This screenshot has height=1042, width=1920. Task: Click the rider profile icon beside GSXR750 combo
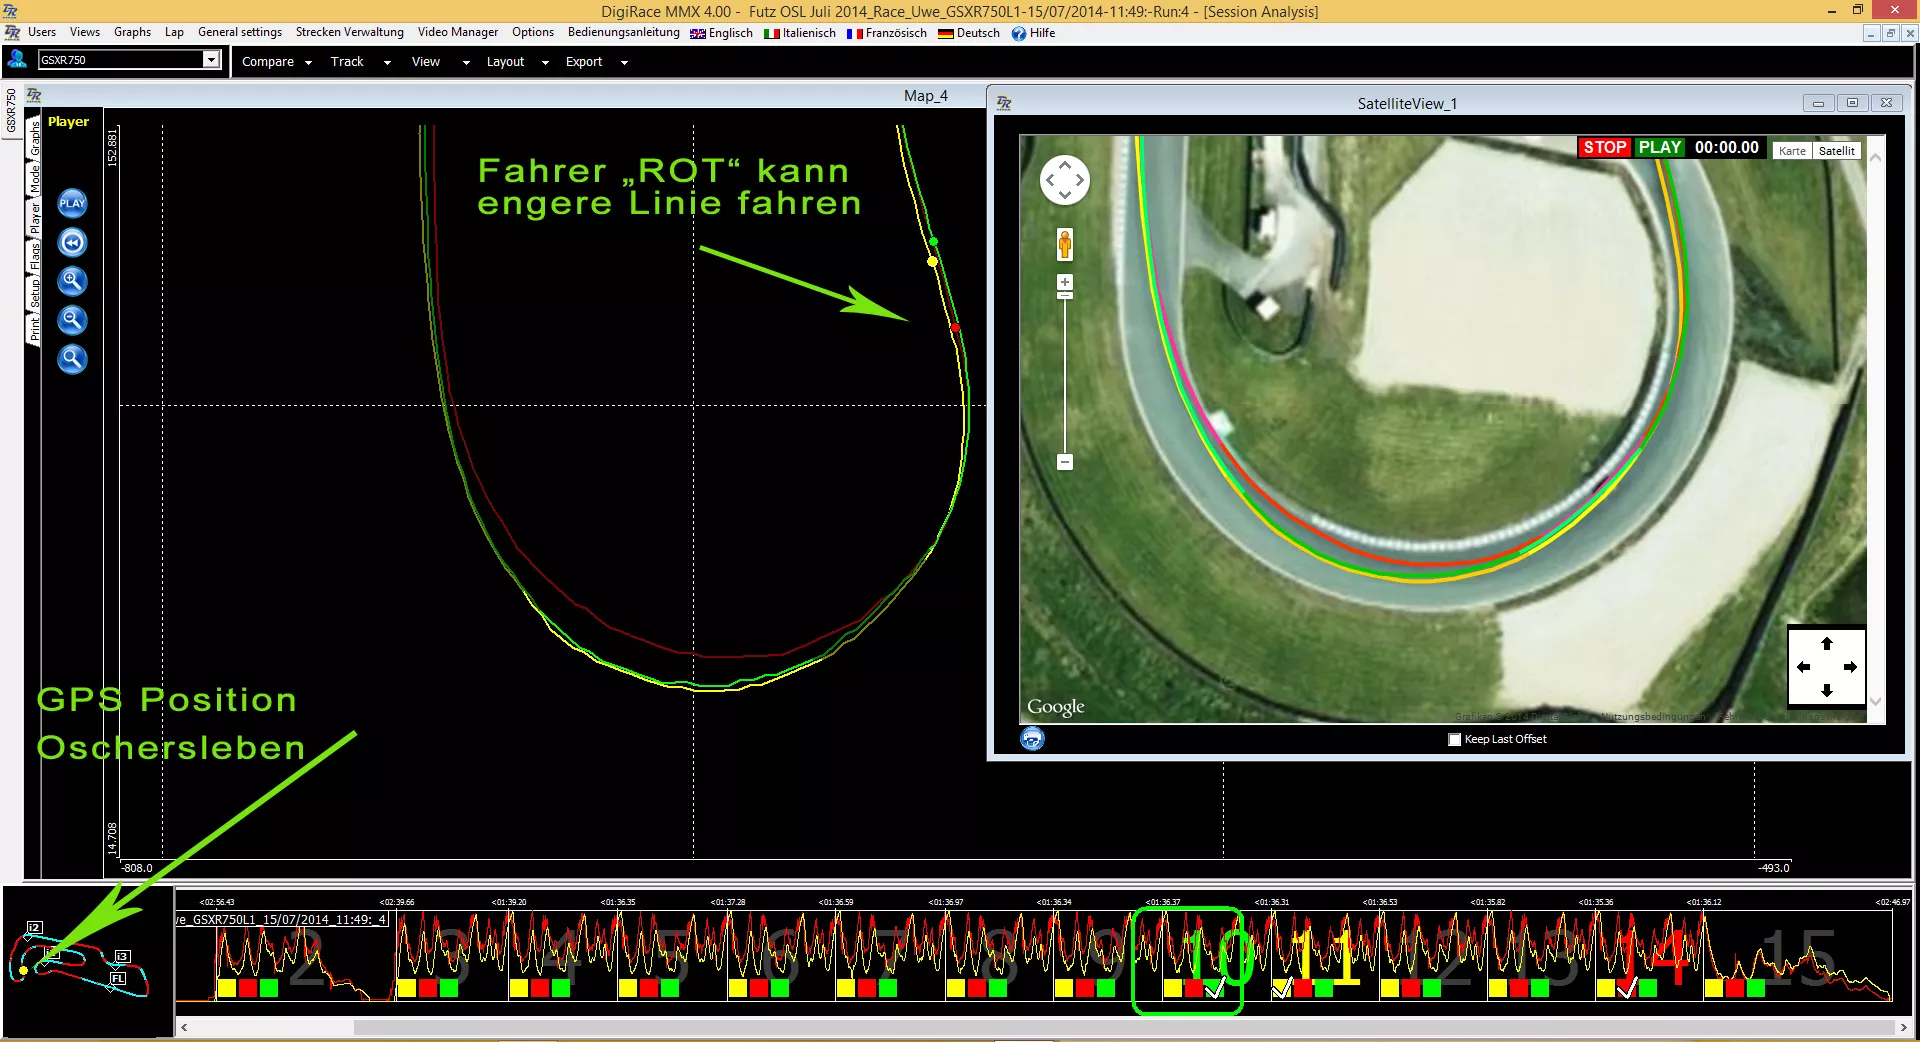tap(17, 59)
